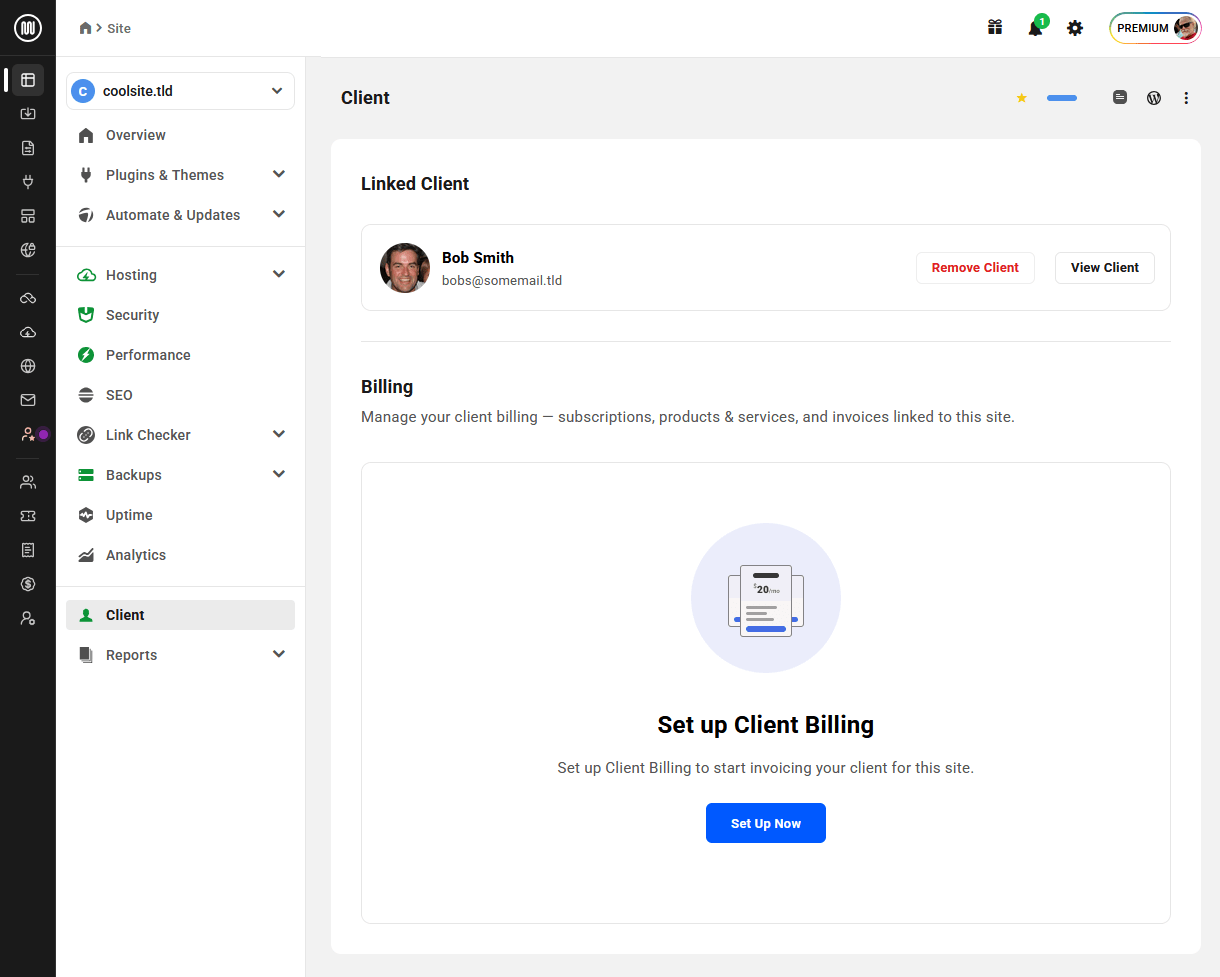
Task: Expand the Plugins & Themes chevron
Action: tap(279, 174)
